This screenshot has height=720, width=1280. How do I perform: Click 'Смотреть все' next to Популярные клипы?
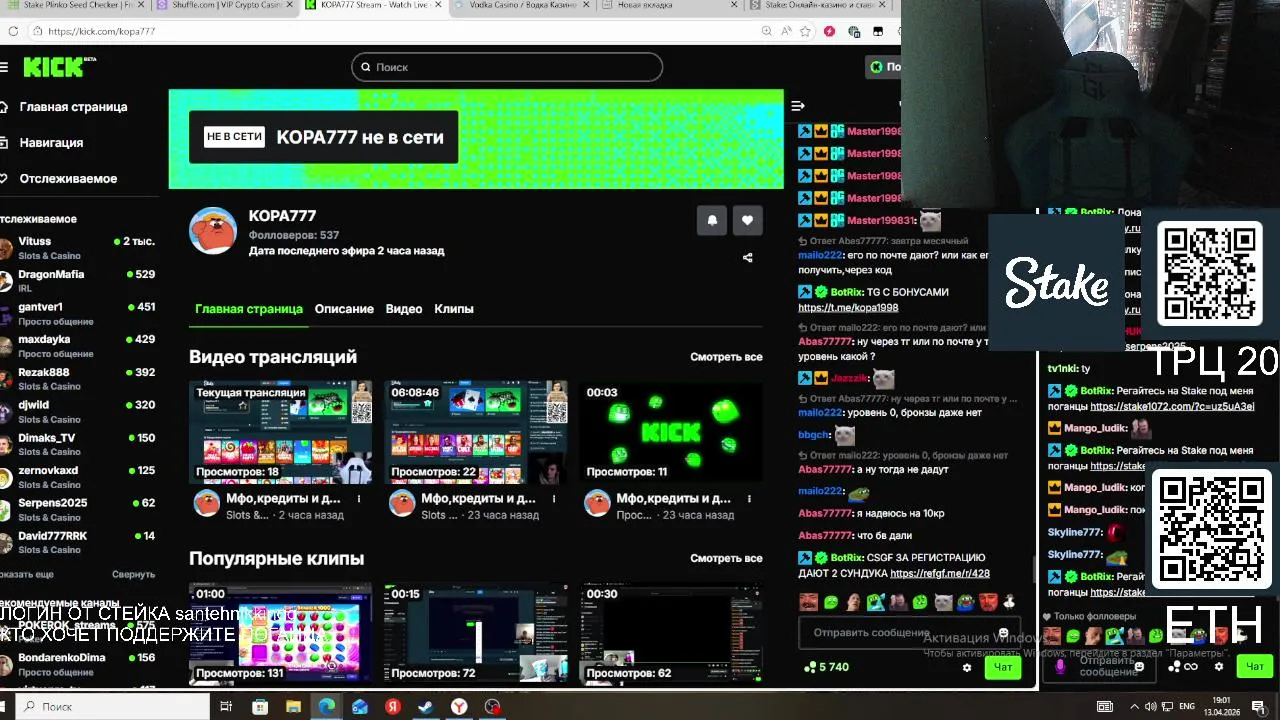click(726, 558)
